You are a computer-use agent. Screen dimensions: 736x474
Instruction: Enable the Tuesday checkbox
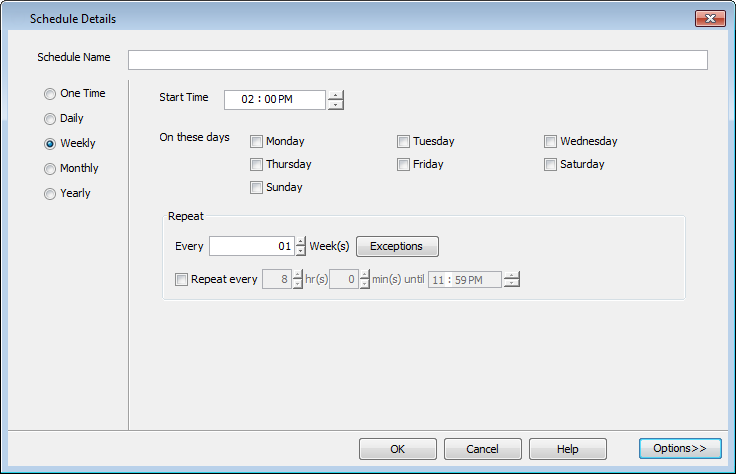(x=404, y=142)
